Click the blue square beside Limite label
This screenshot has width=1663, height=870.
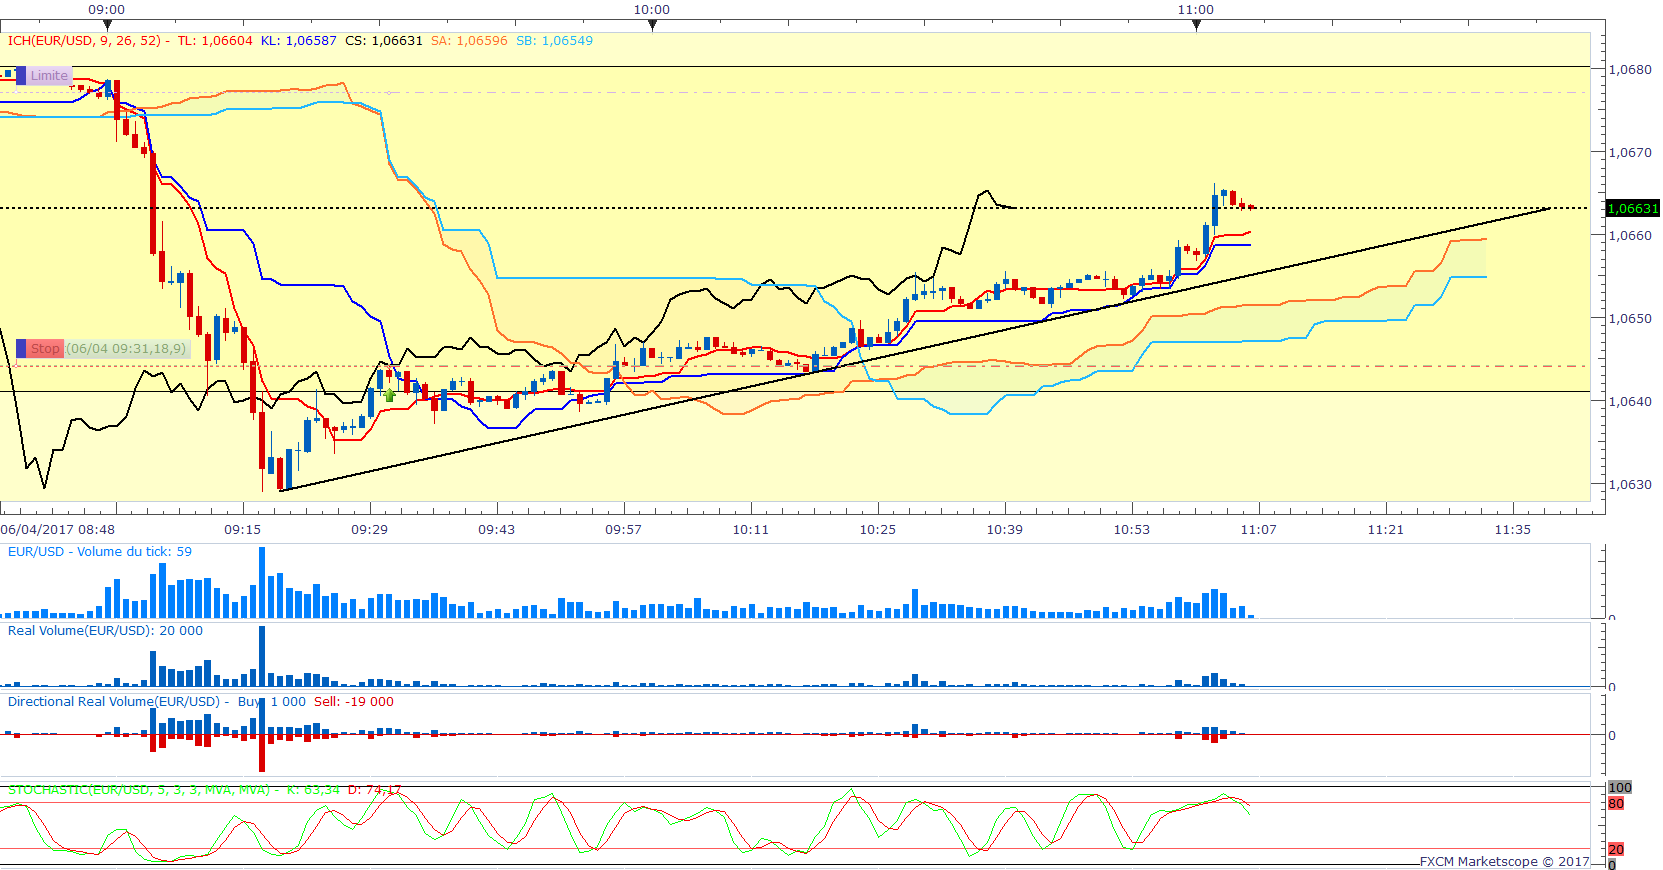pyautogui.click(x=21, y=76)
